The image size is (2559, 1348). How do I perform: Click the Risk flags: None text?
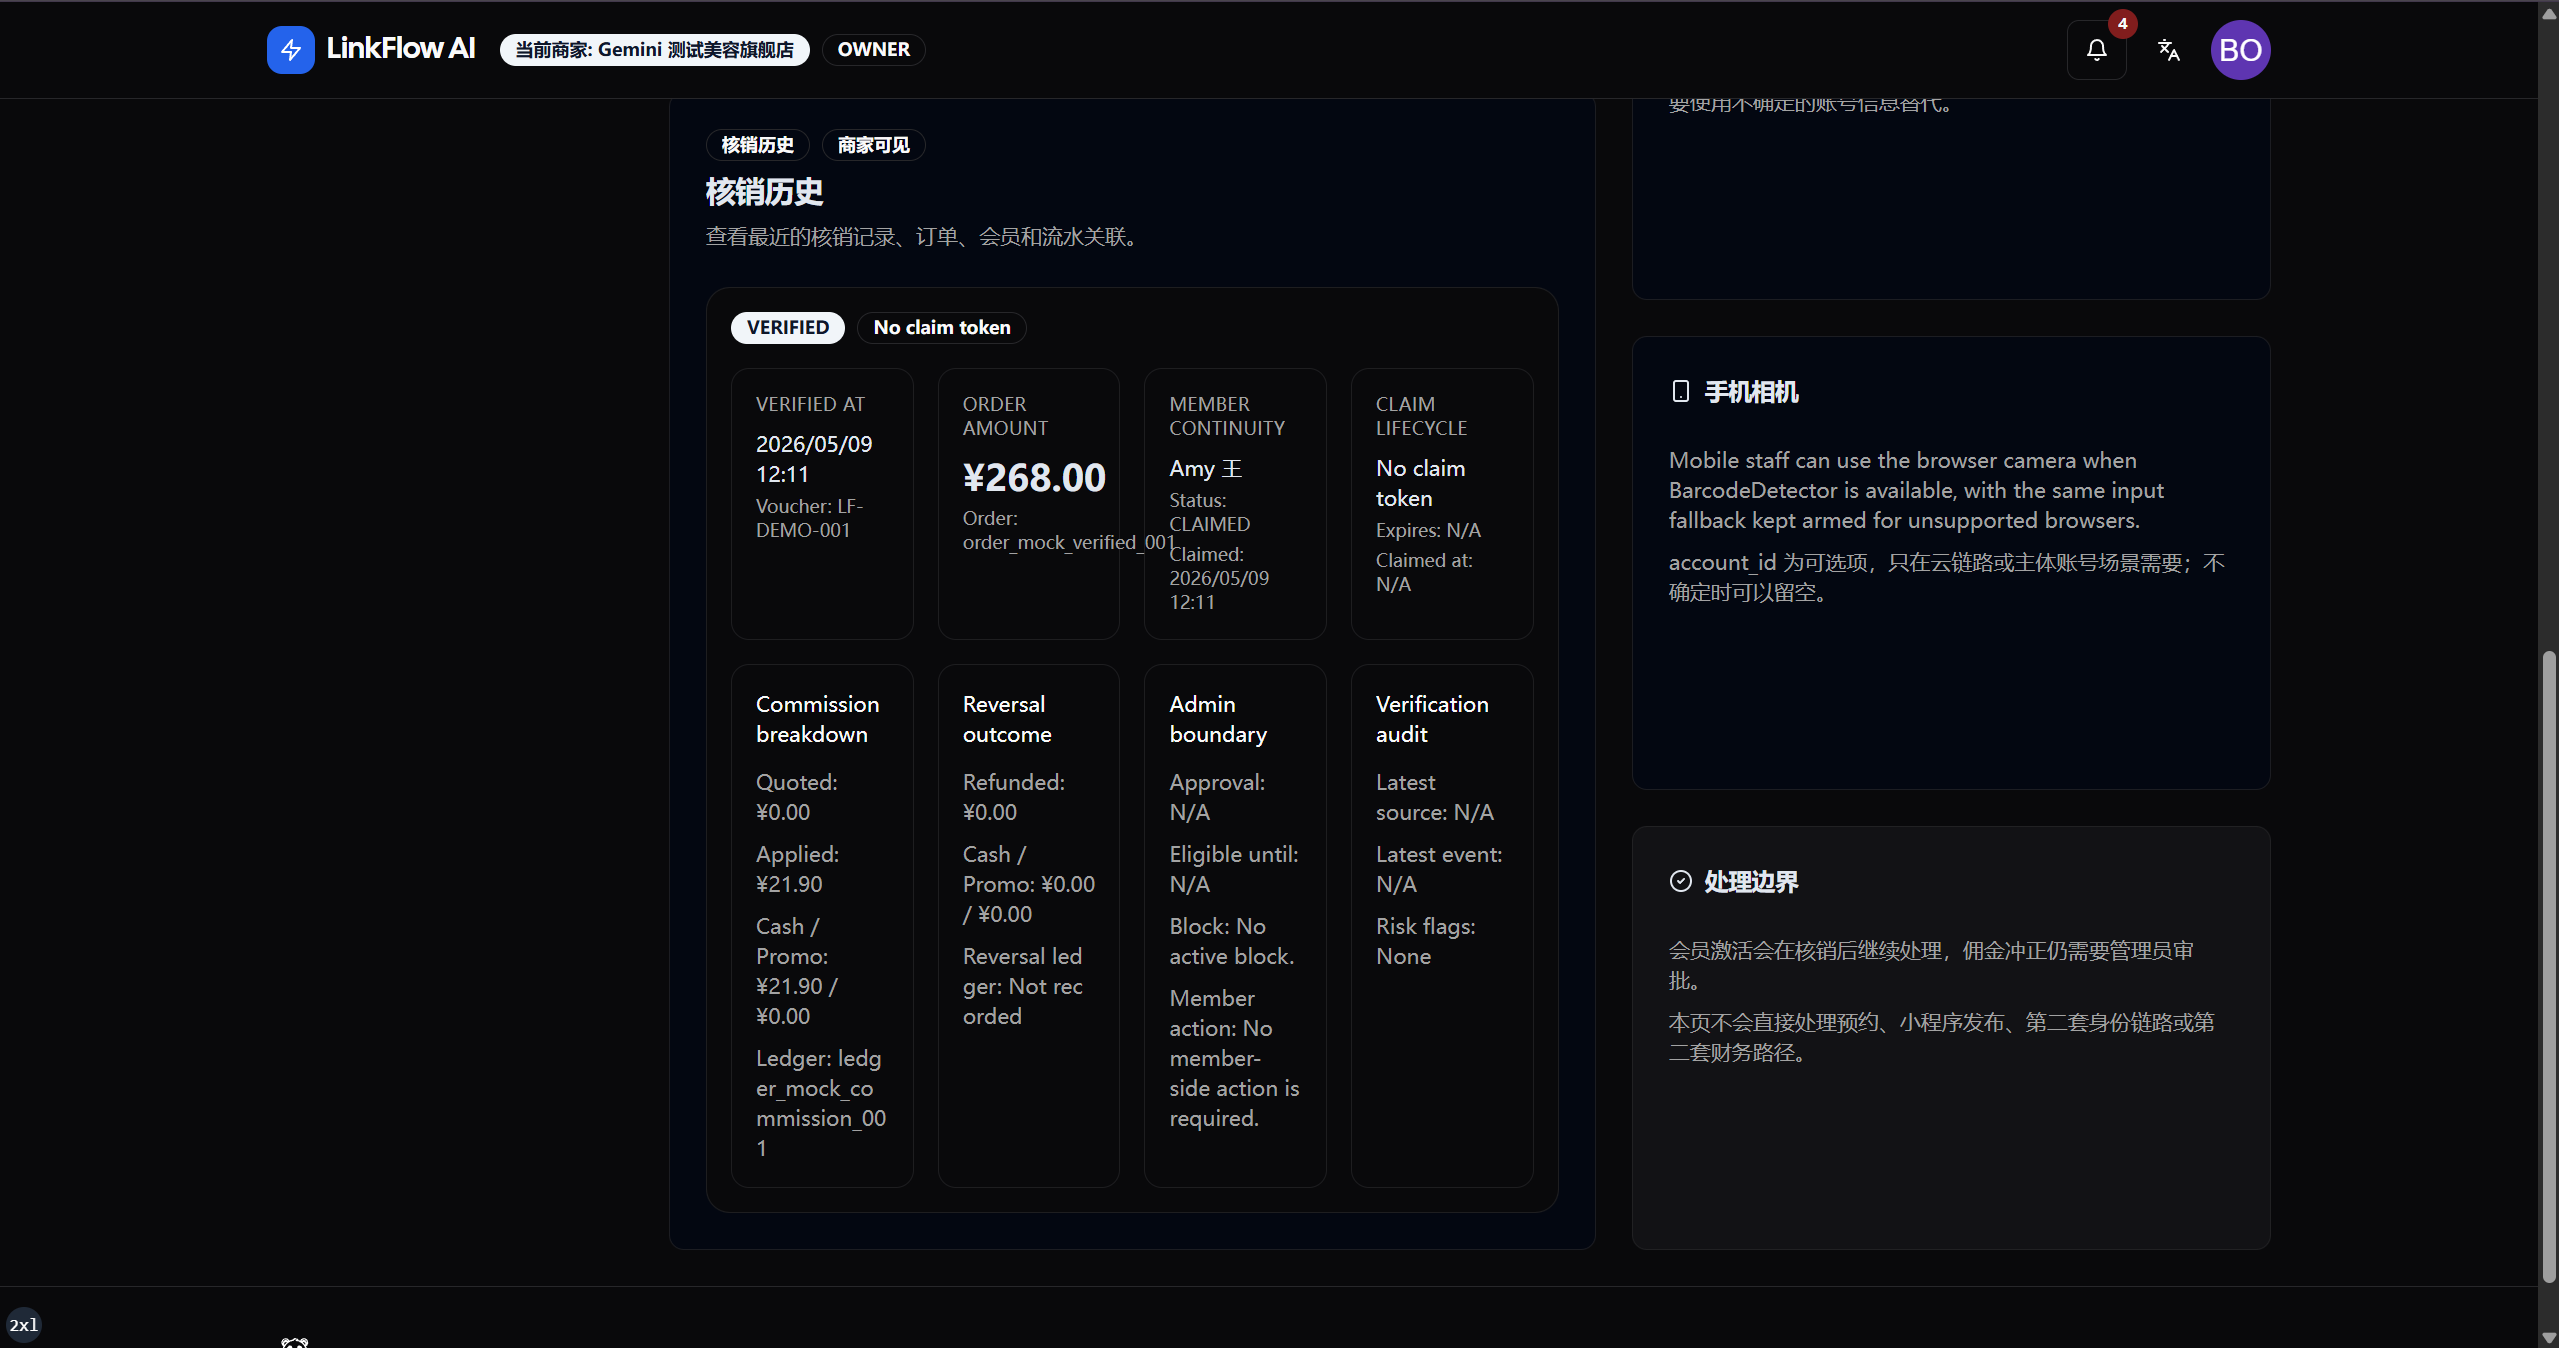pyautogui.click(x=1425, y=941)
